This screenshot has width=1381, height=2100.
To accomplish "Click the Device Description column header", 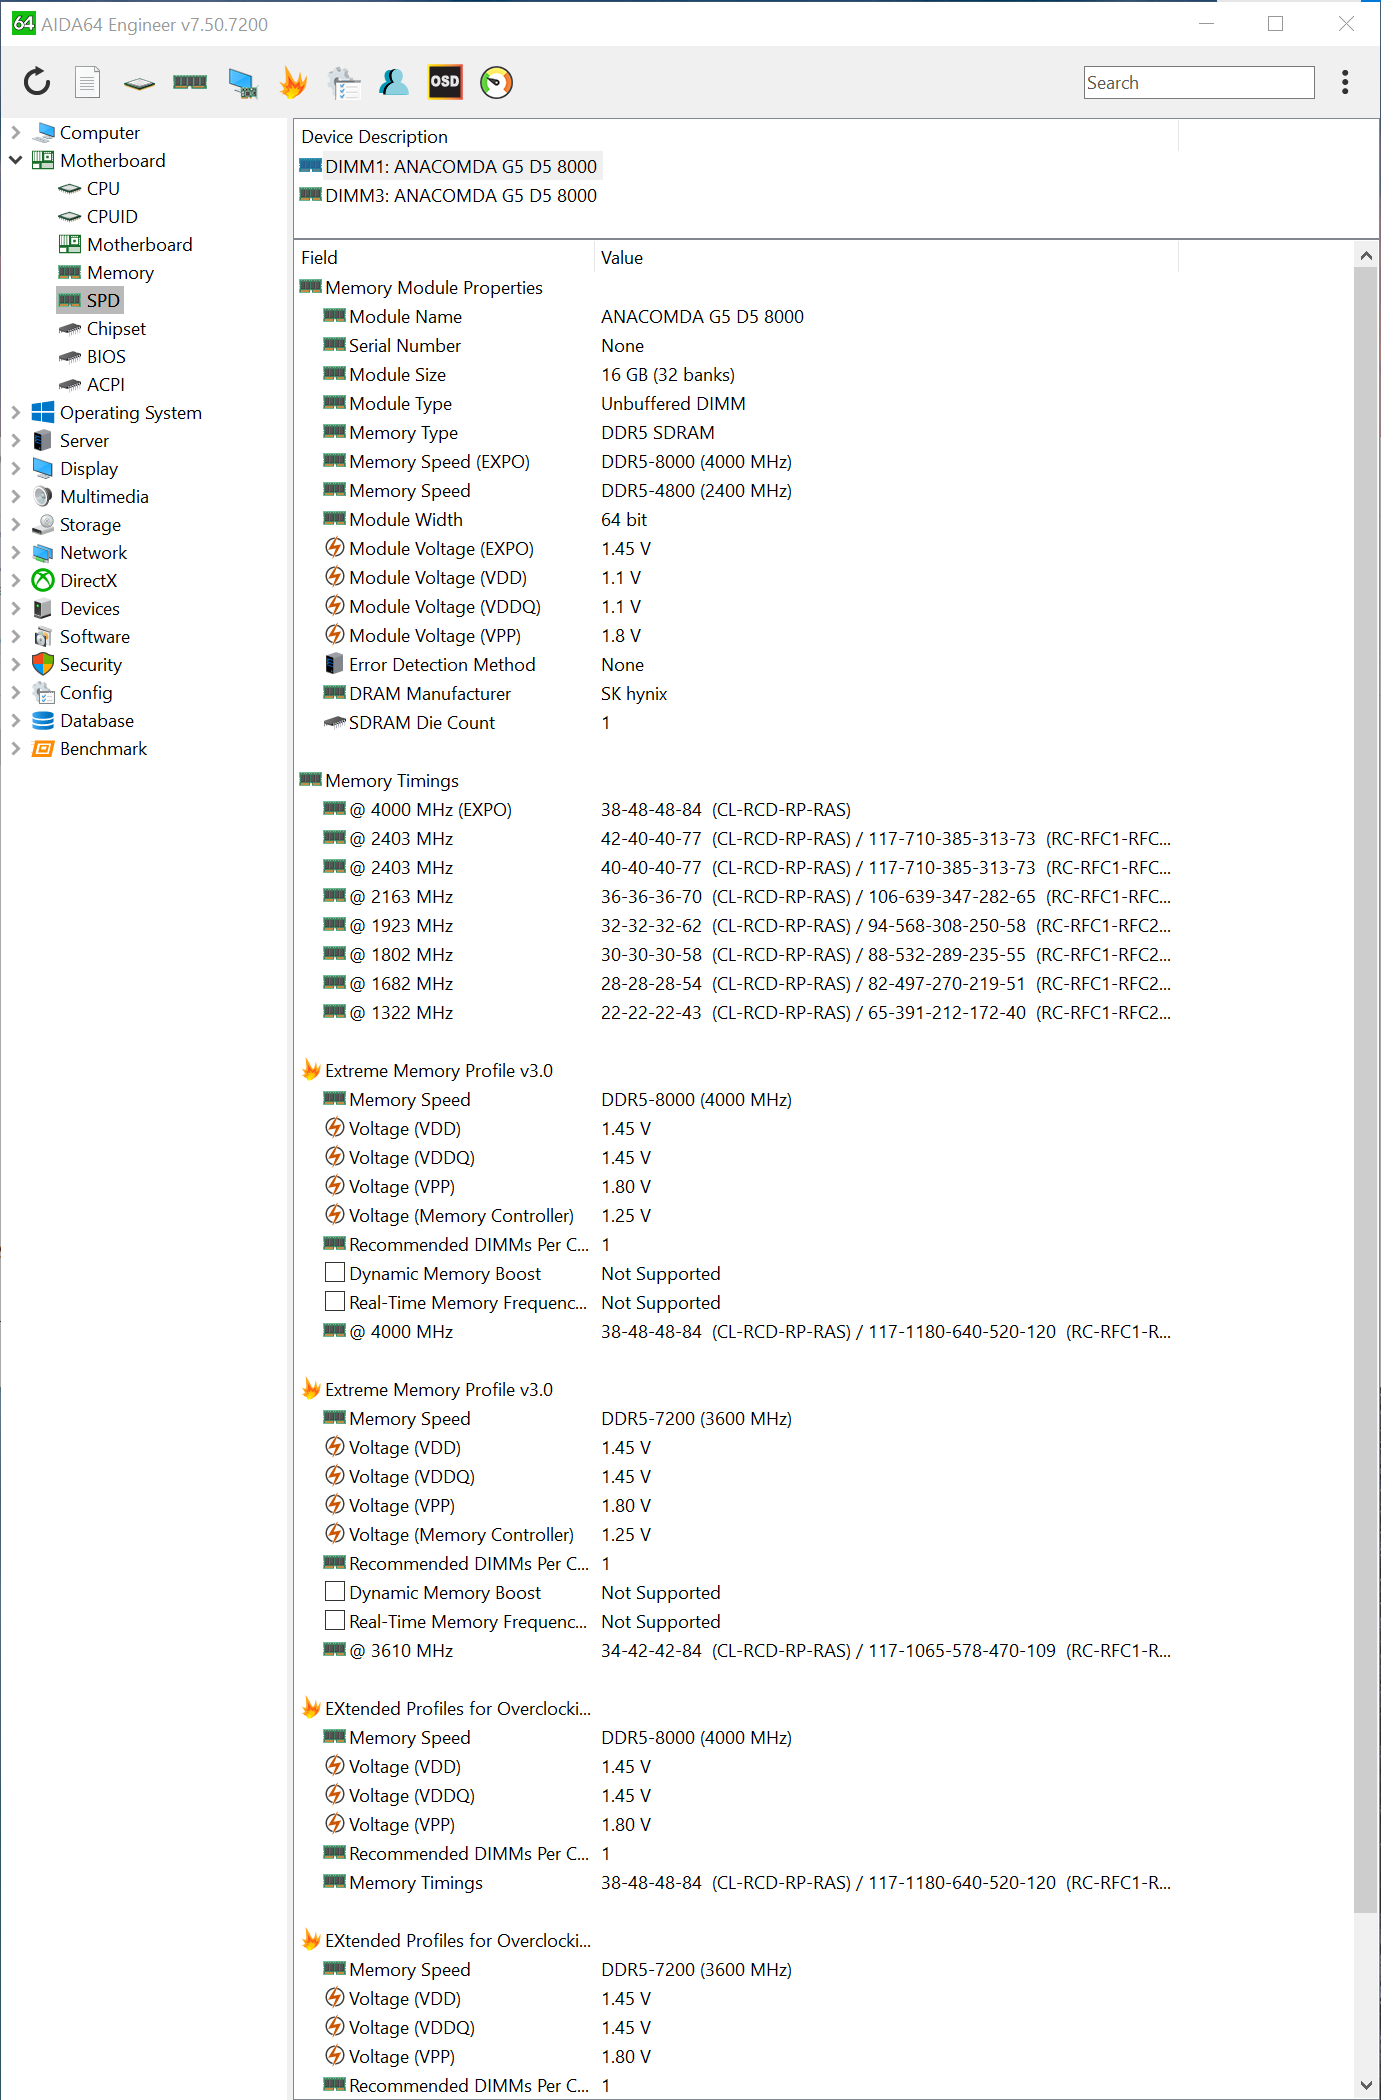I will pos(736,136).
